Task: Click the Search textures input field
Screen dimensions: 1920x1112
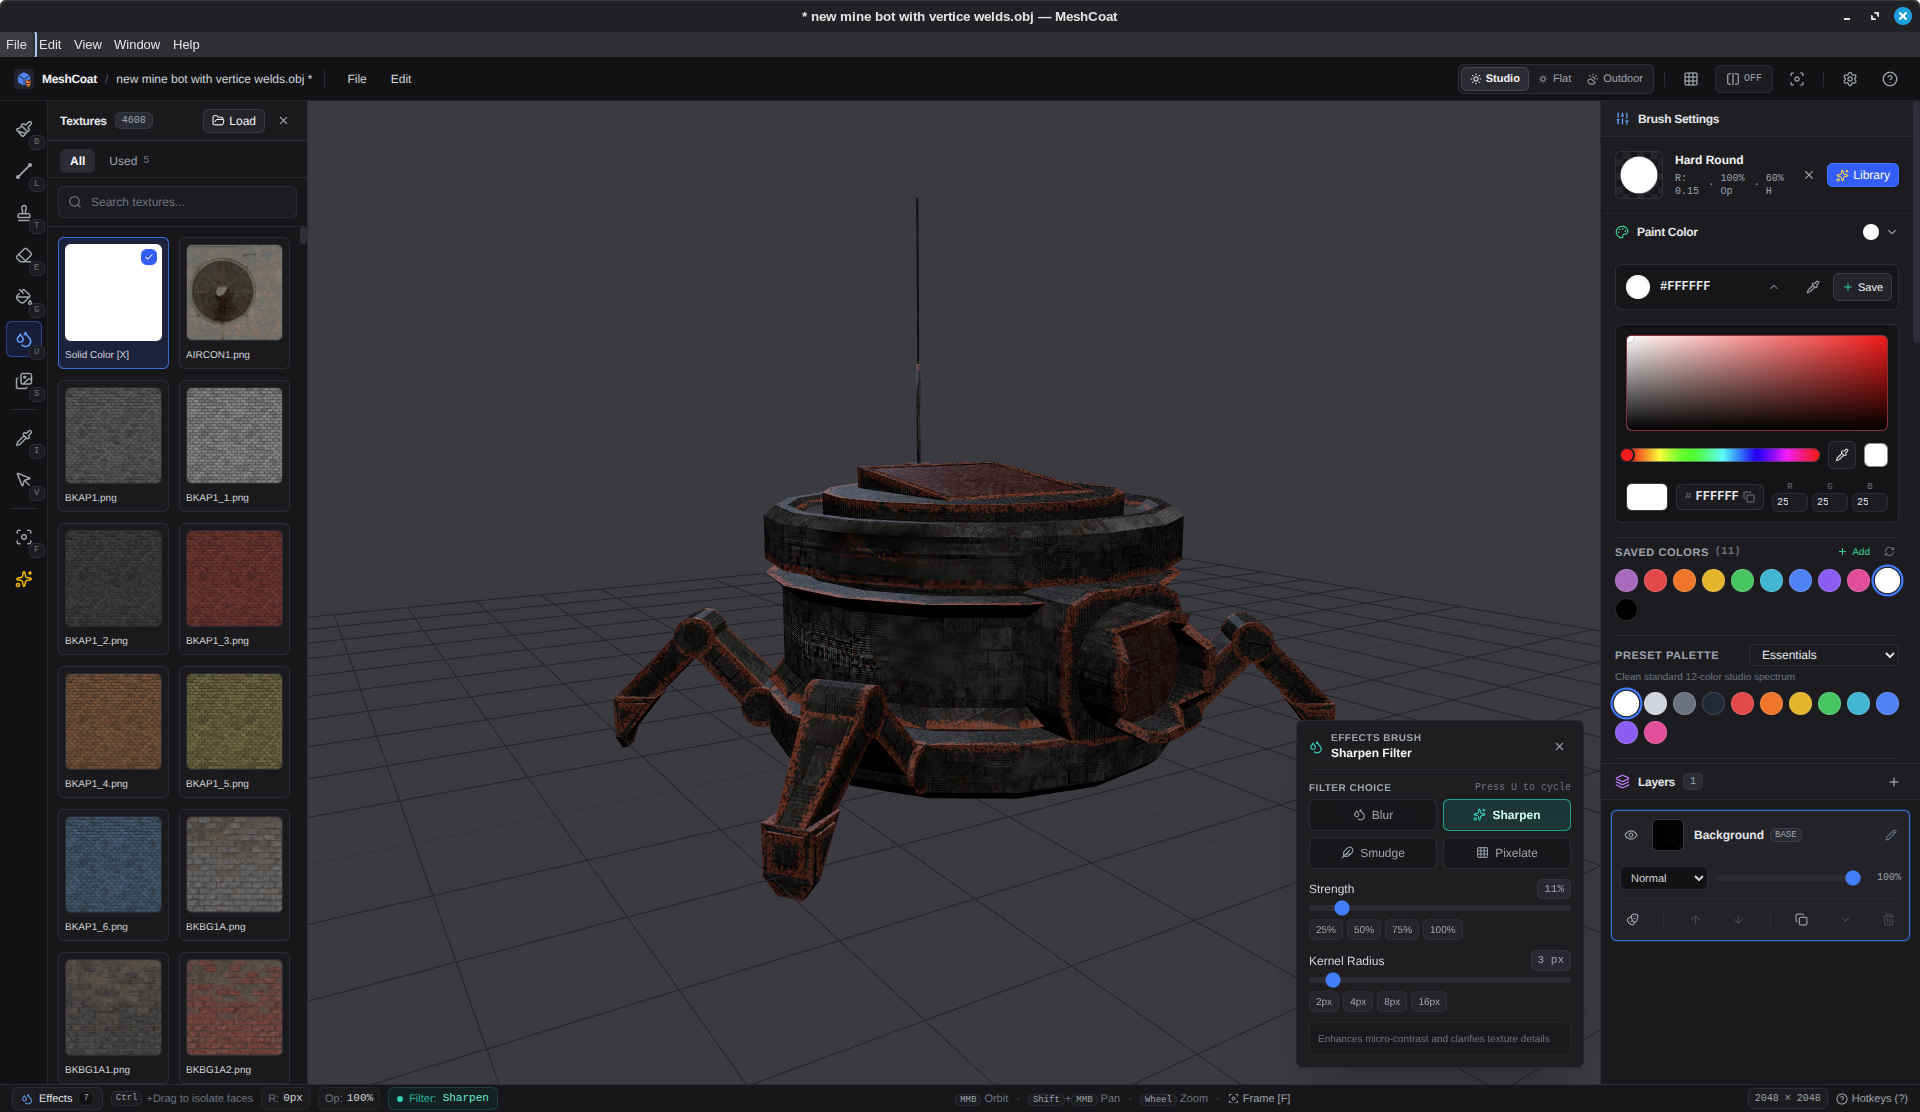Action: pos(177,202)
